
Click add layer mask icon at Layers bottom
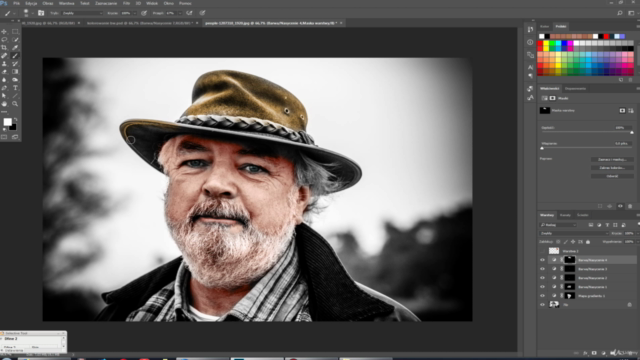coord(594,353)
